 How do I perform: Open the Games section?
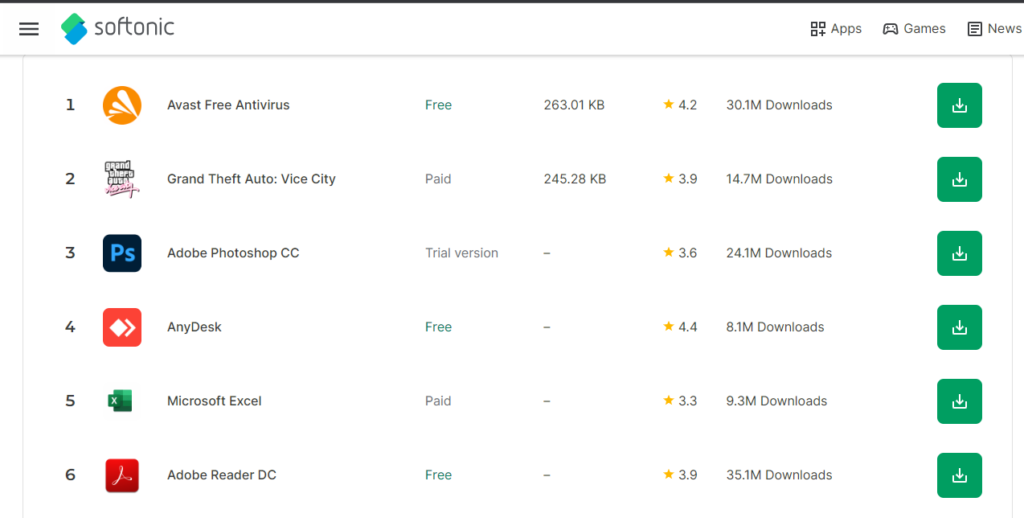[914, 29]
